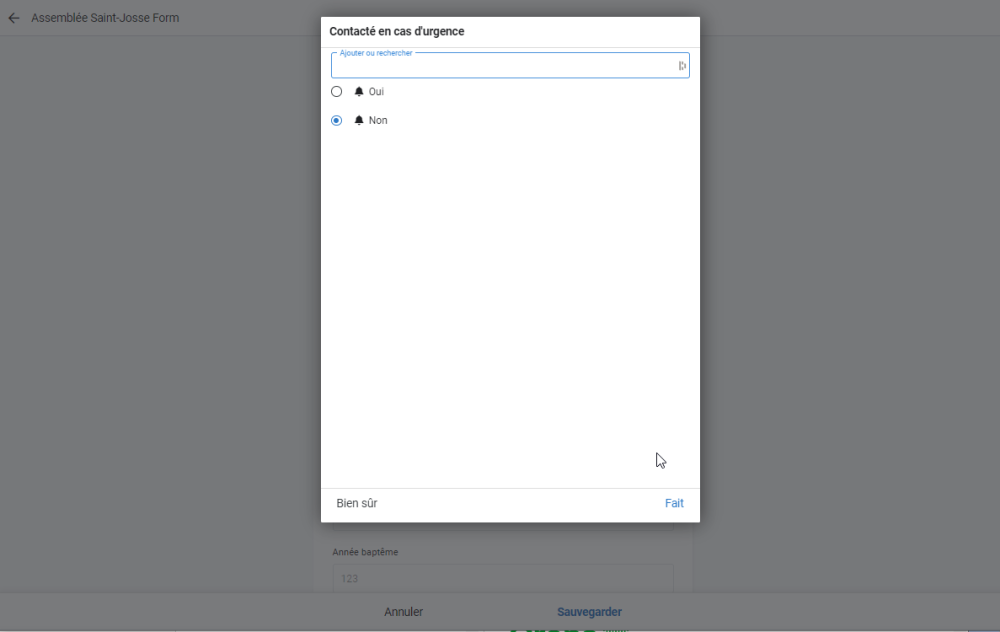Select the Oui radio button
1000x632 pixels.
click(x=336, y=91)
